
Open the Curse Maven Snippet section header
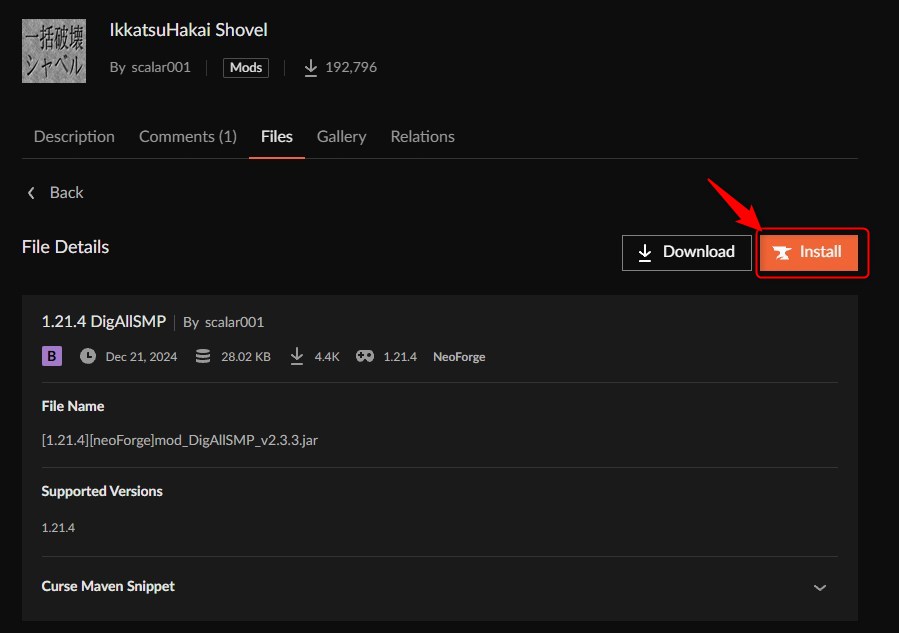pyautogui.click(x=108, y=586)
